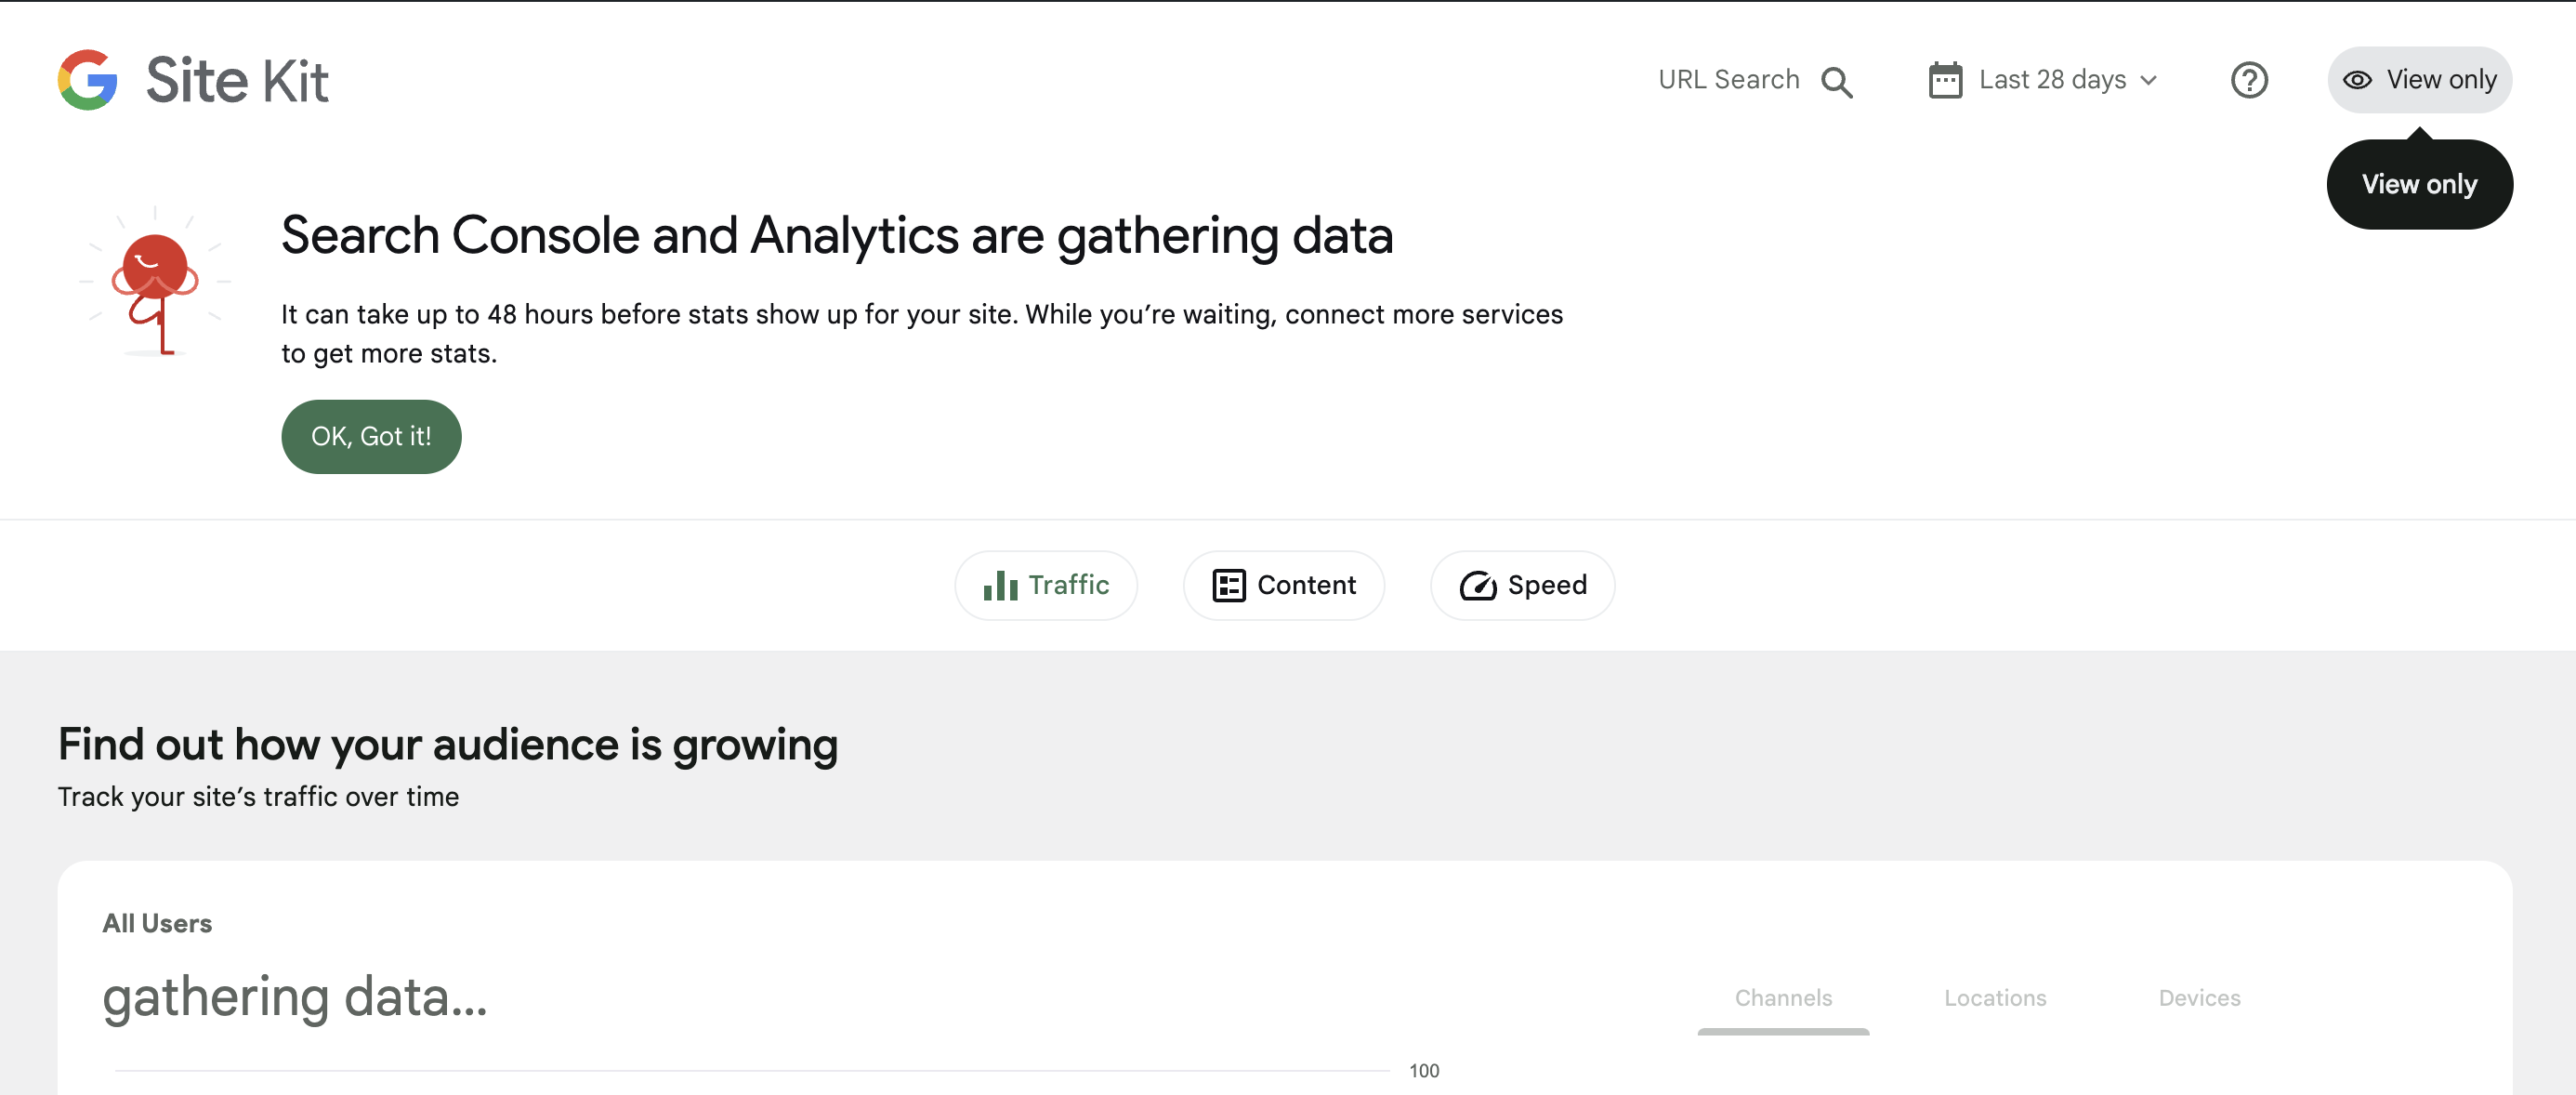2576x1095 pixels.
Task: Open the help question mark icon
Action: pyautogui.click(x=2249, y=80)
